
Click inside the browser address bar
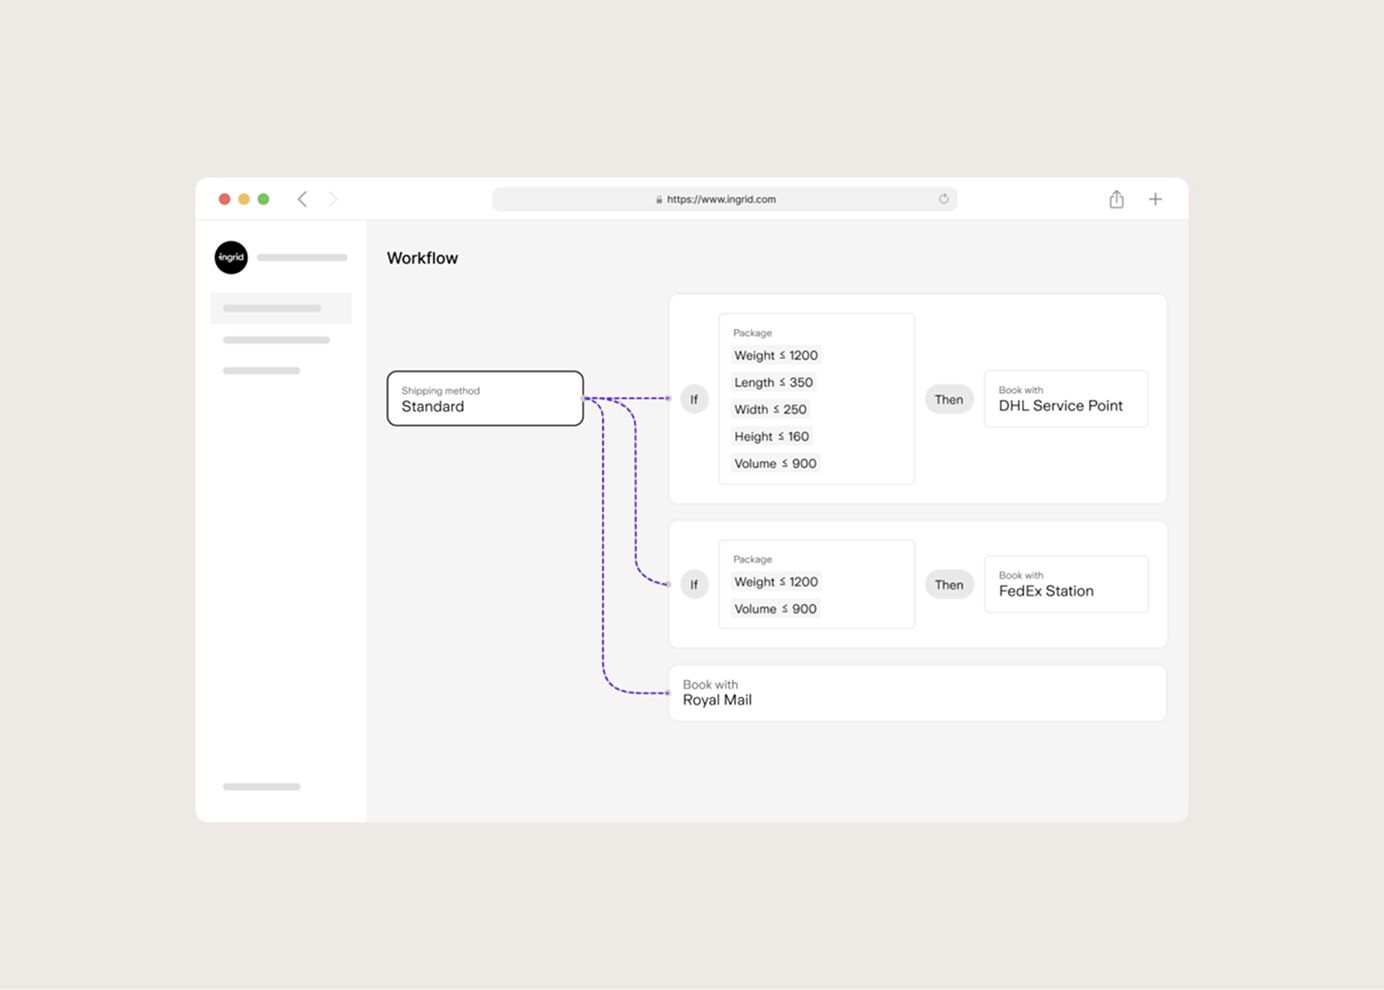pos(724,199)
